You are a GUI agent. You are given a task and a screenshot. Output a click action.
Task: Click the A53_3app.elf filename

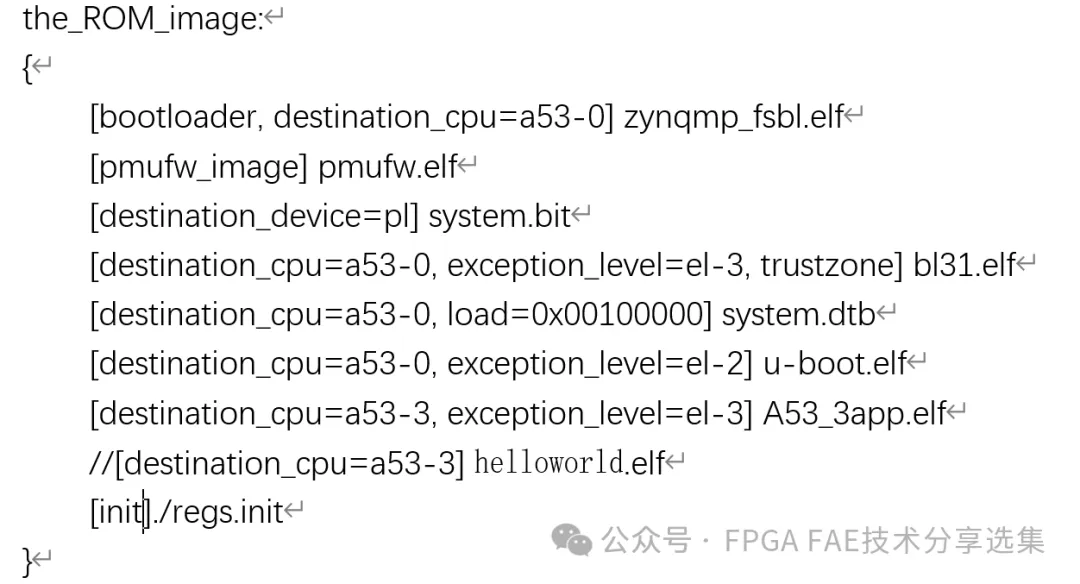(x=855, y=414)
